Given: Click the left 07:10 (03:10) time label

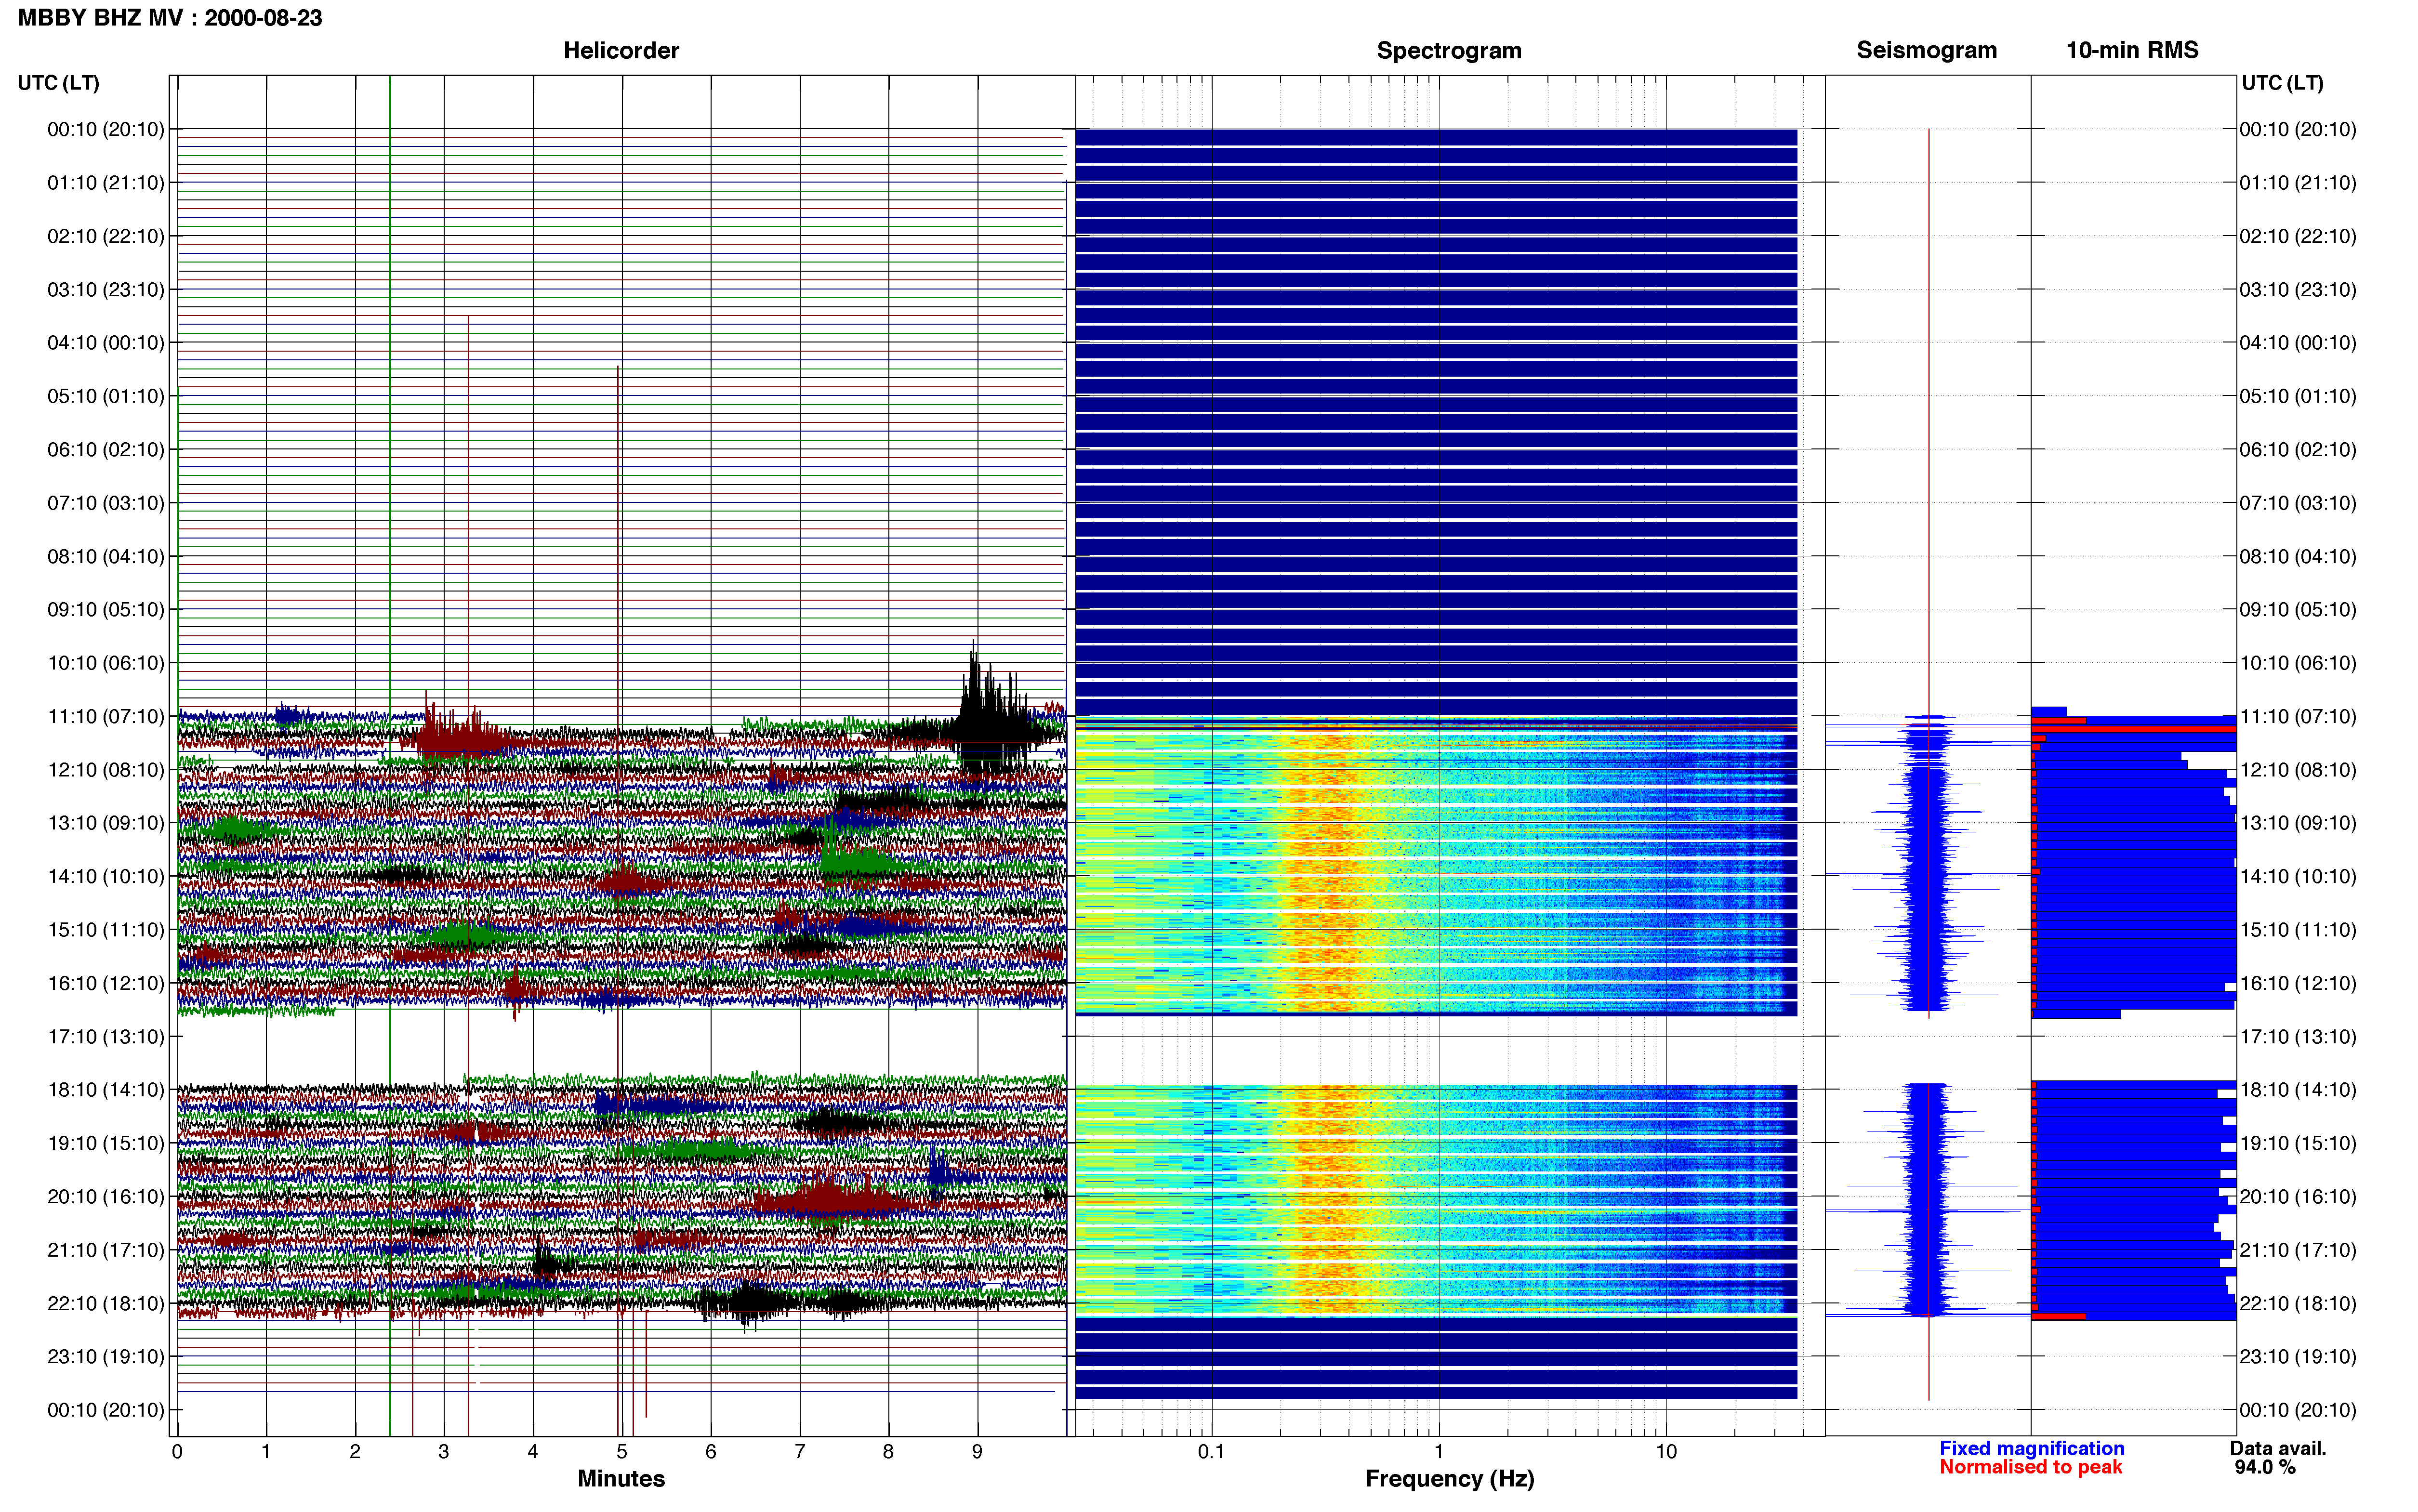Looking at the screenshot, I should pos(106,503).
